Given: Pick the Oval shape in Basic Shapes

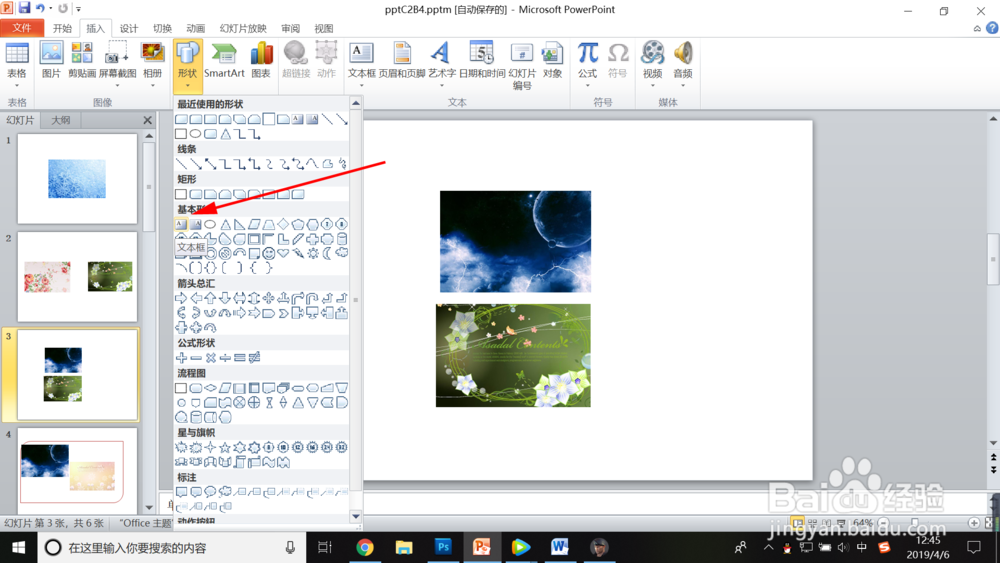Looking at the screenshot, I should click(210, 224).
